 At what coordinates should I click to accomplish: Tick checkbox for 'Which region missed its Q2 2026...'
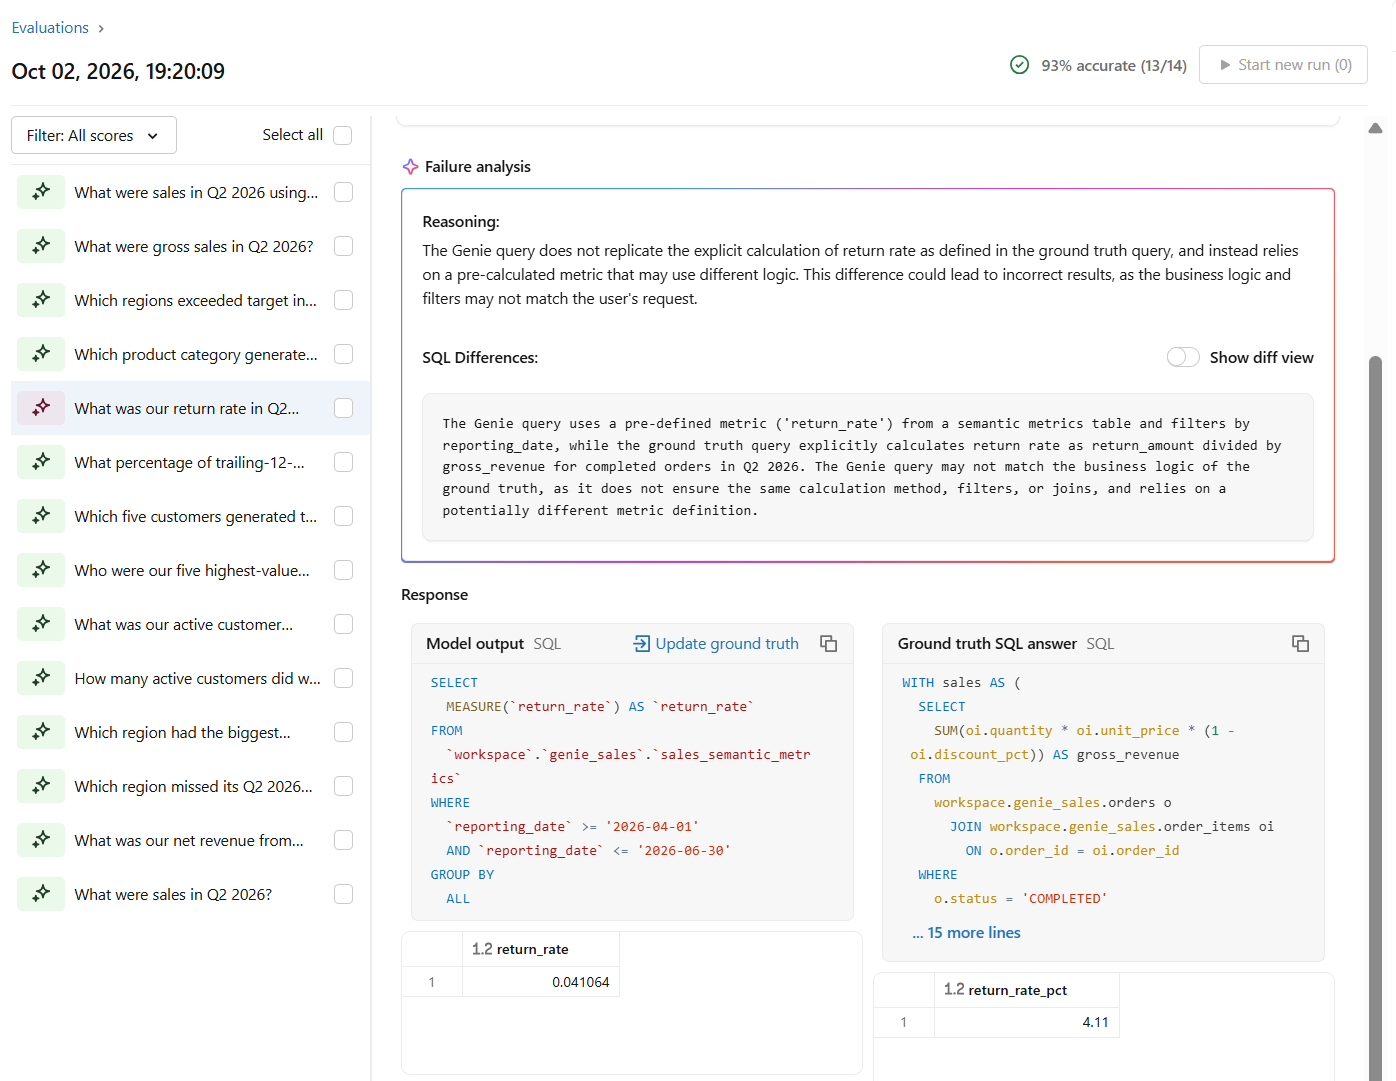click(x=343, y=786)
